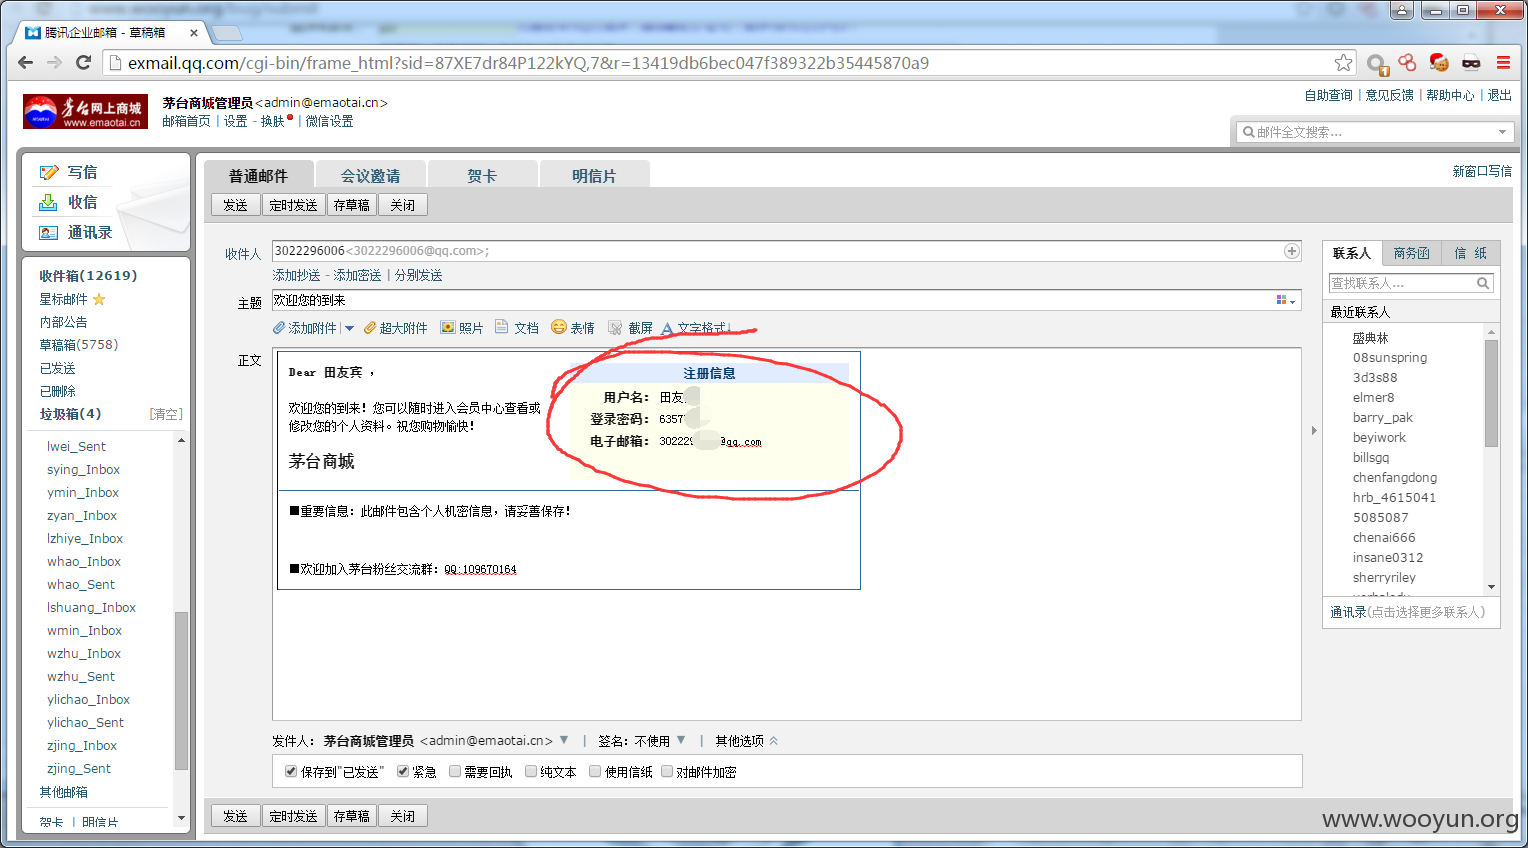
Task: Open the lwei_Sent folder
Action: coord(76,446)
